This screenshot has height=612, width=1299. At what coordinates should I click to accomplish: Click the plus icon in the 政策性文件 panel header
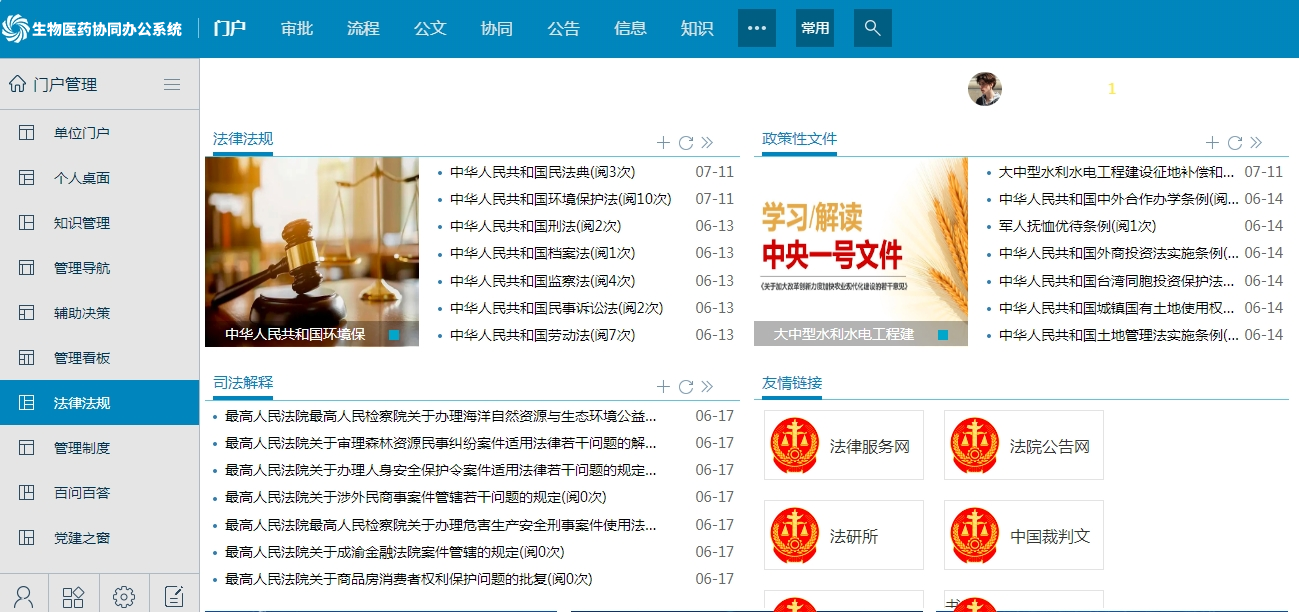(x=1212, y=143)
